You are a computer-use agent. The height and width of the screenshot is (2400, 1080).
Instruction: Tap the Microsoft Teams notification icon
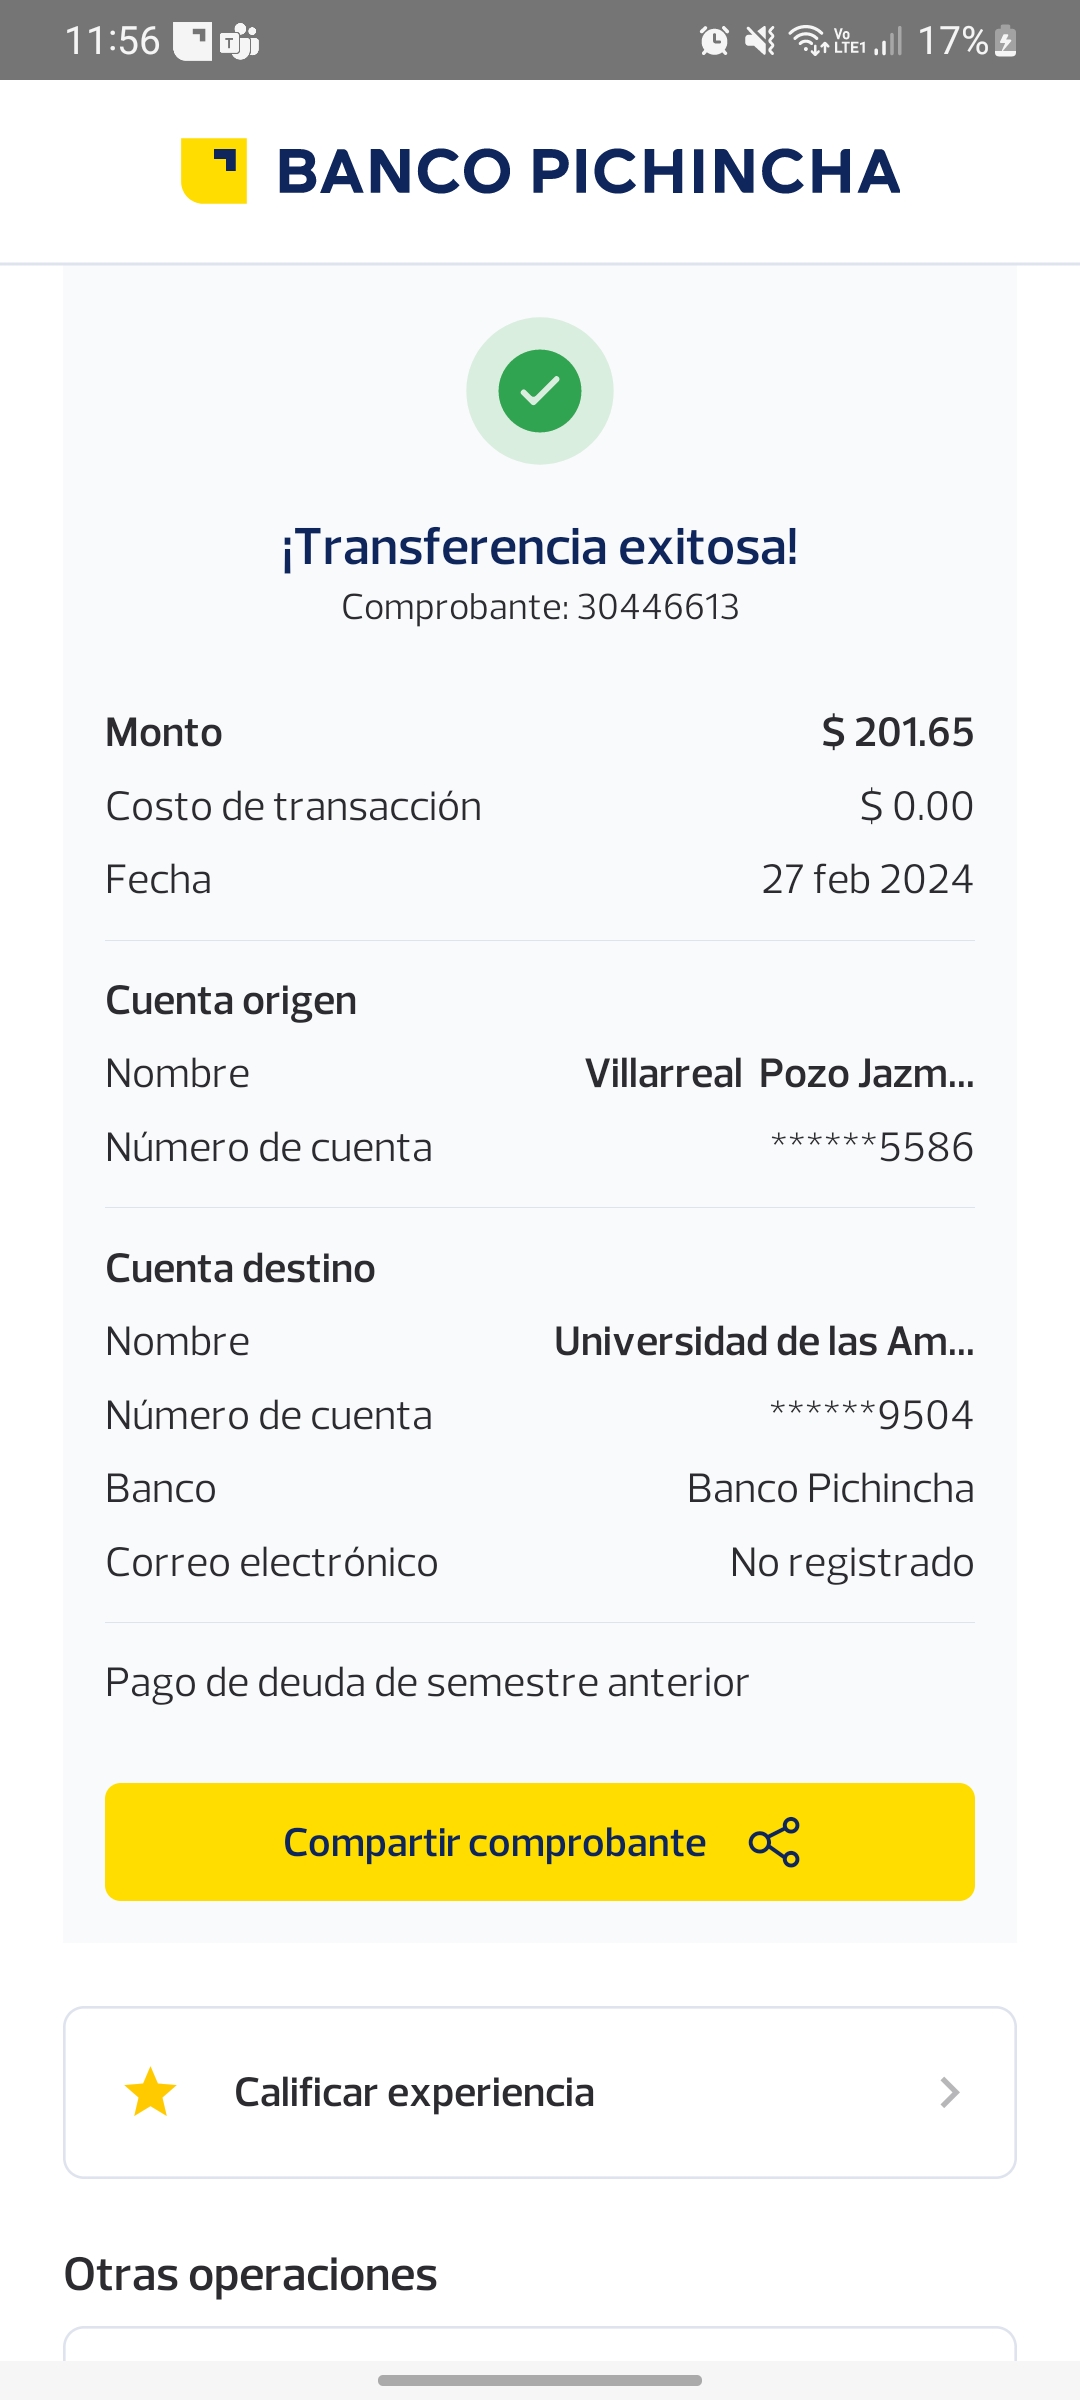(x=240, y=42)
